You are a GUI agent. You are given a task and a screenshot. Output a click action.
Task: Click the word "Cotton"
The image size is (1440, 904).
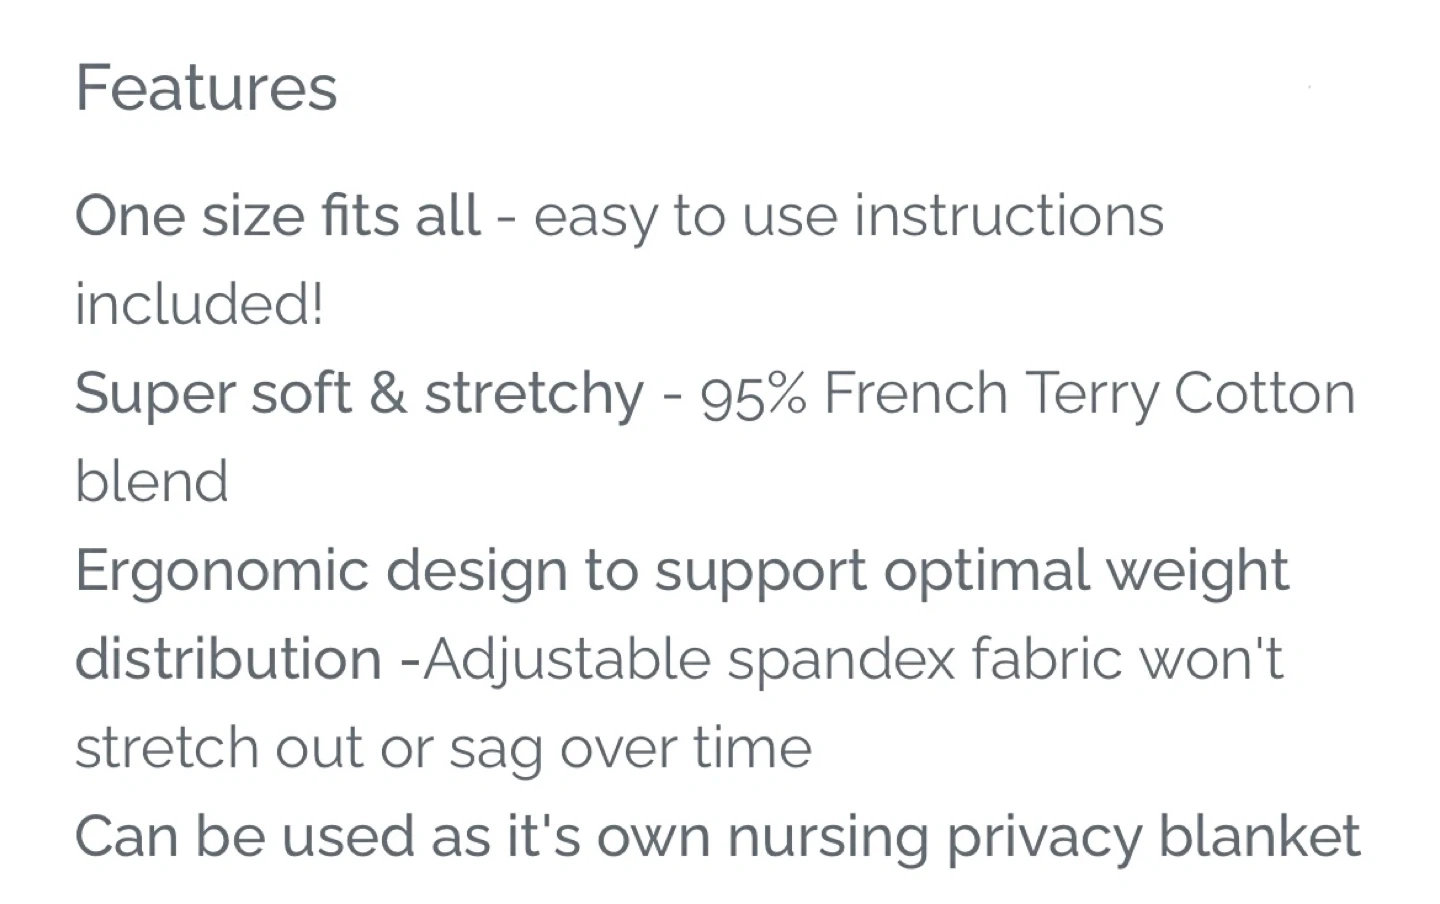point(1264,393)
